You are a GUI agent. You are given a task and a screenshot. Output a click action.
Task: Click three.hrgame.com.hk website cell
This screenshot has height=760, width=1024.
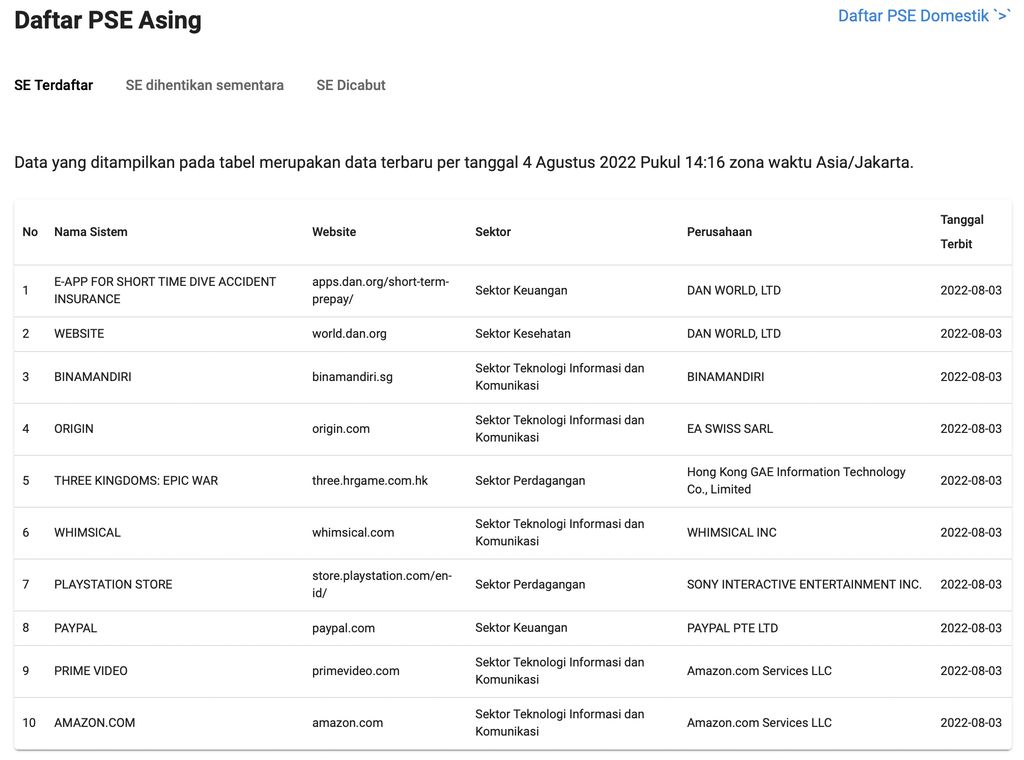tap(370, 481)
